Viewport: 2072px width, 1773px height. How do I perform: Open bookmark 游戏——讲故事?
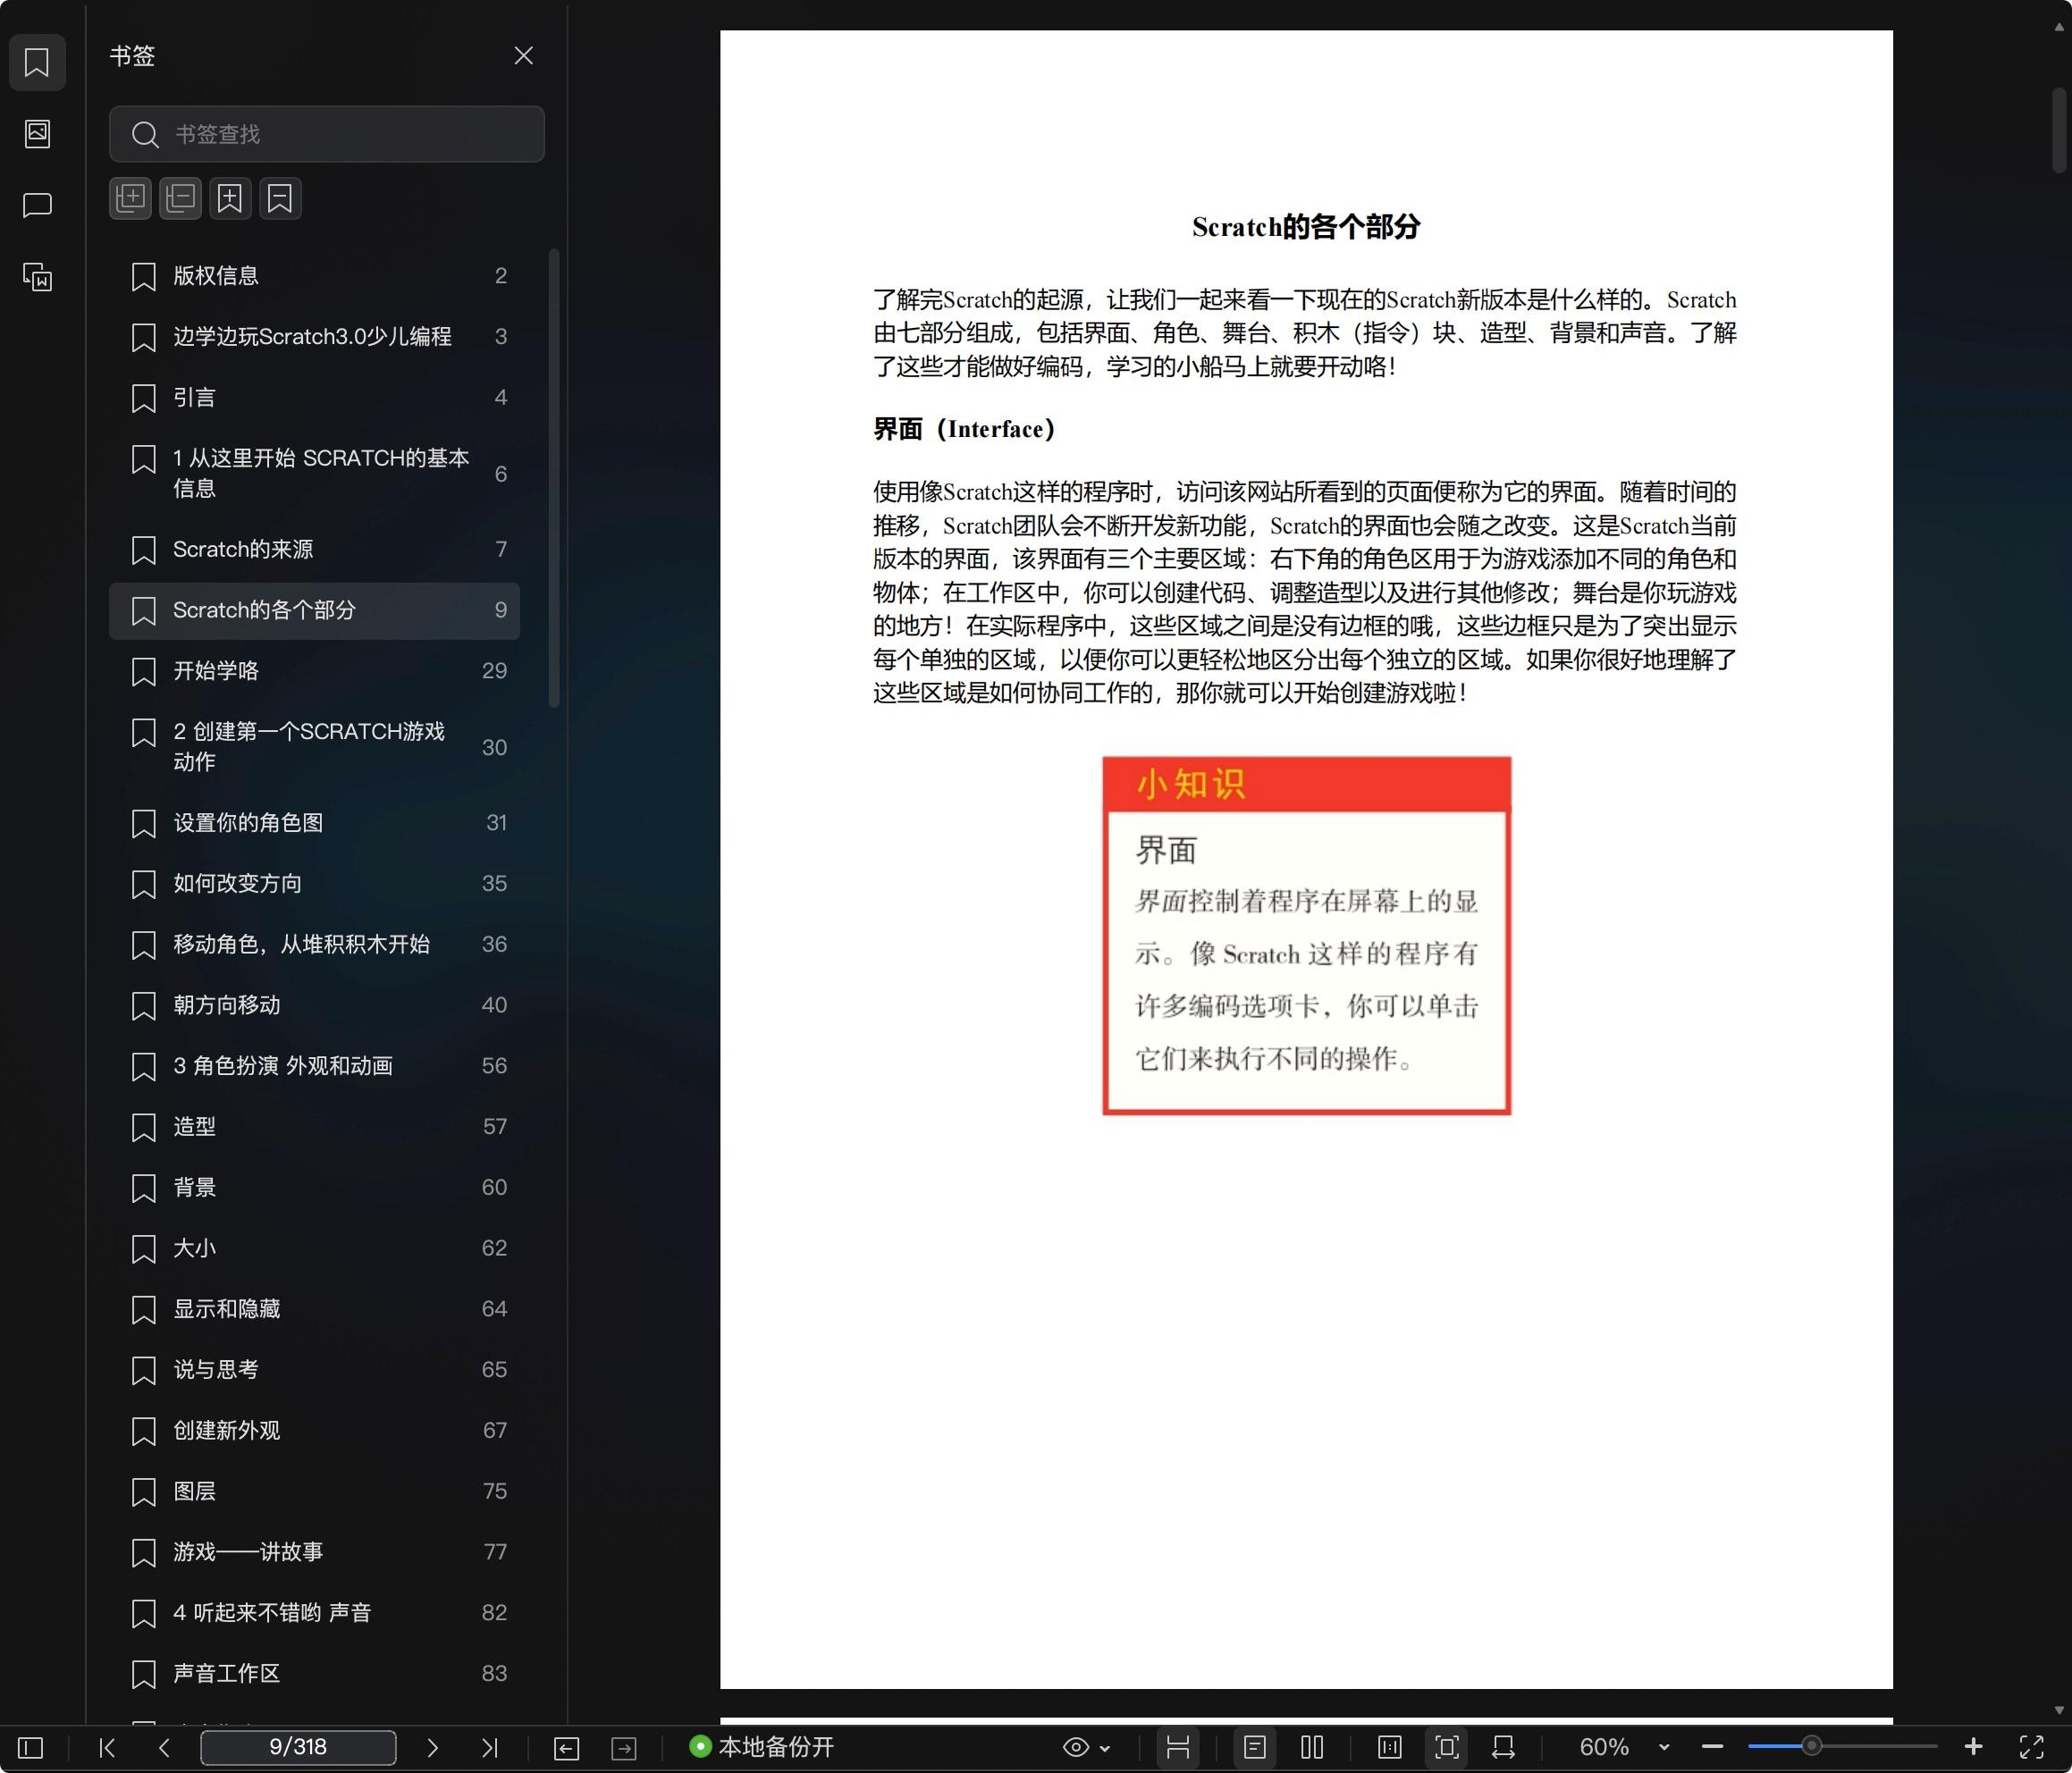point(314,1553)
